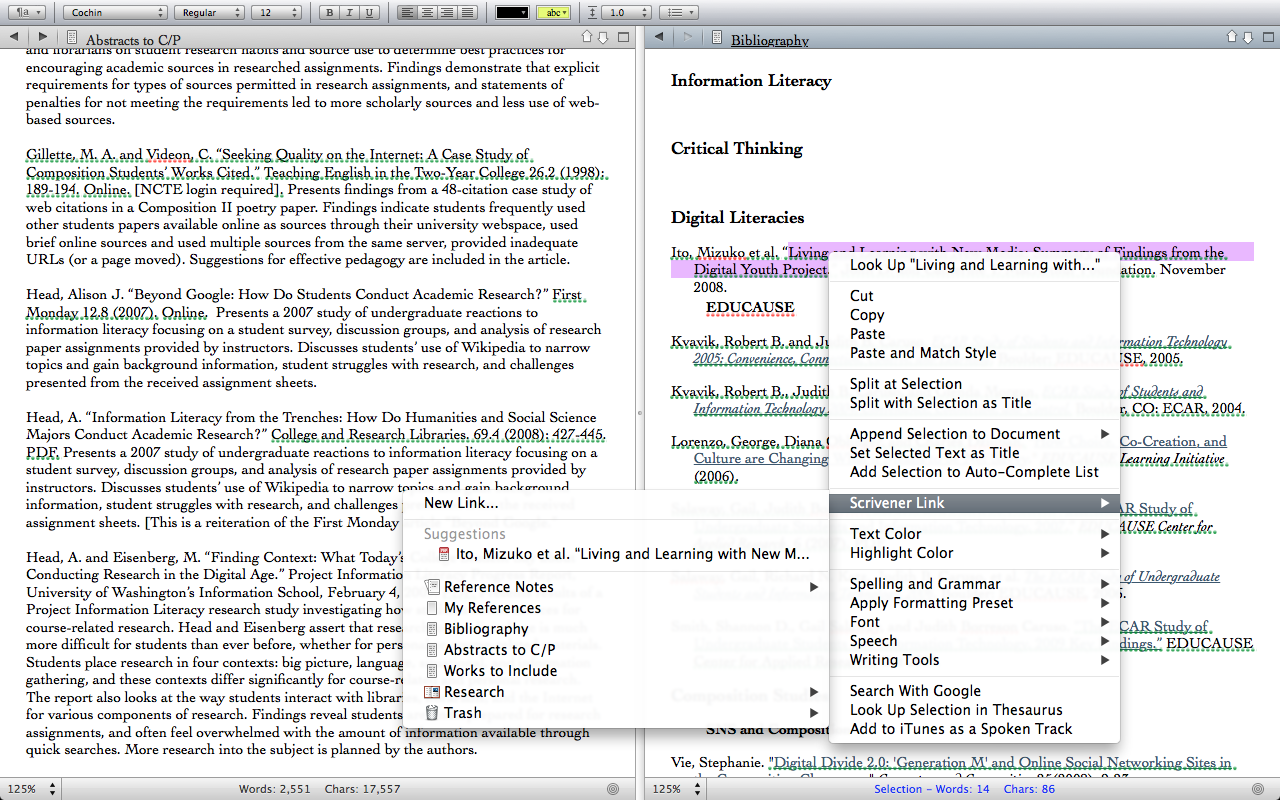This screenshot has height=800, width=1280.
Task: Go to previous document in right editor
Action: pyautogui.click(x=1233, y=37)
